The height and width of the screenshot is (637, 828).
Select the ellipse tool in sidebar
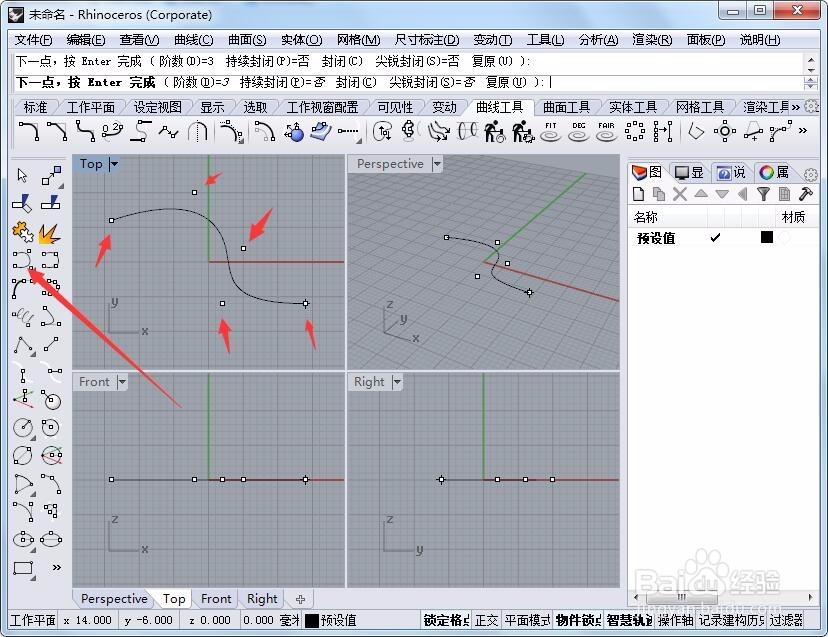[x=23, y=539]
